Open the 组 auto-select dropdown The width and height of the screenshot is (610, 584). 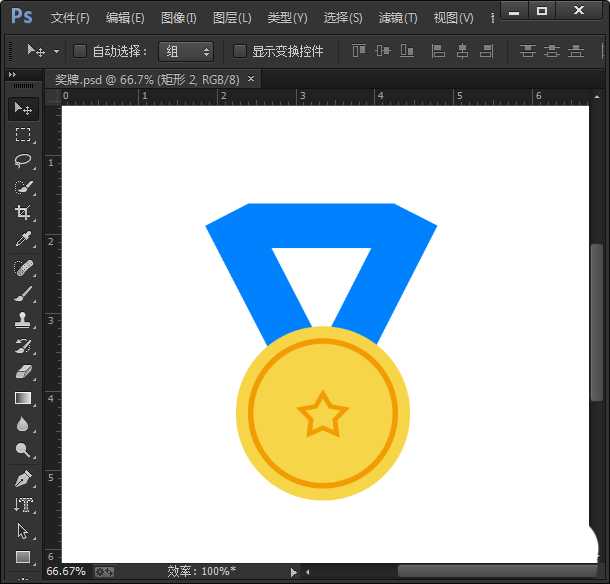[x=186, y=51]
